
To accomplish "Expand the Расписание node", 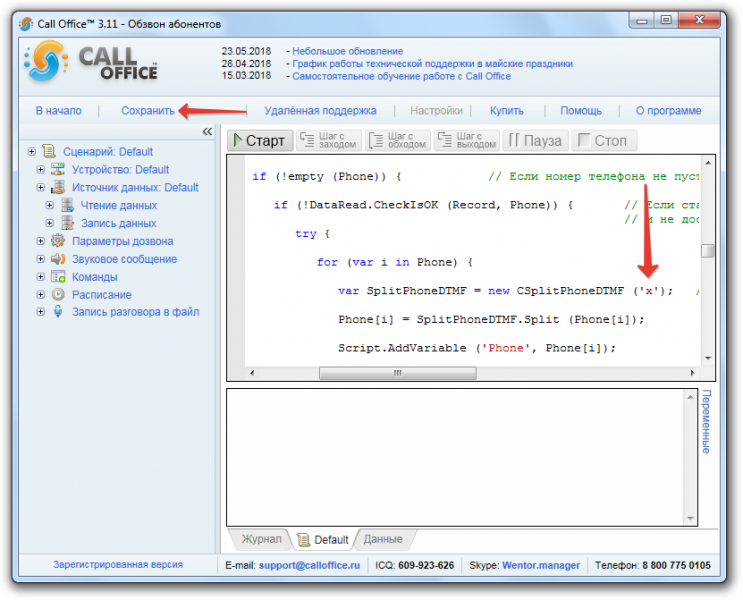I will 41,294.
